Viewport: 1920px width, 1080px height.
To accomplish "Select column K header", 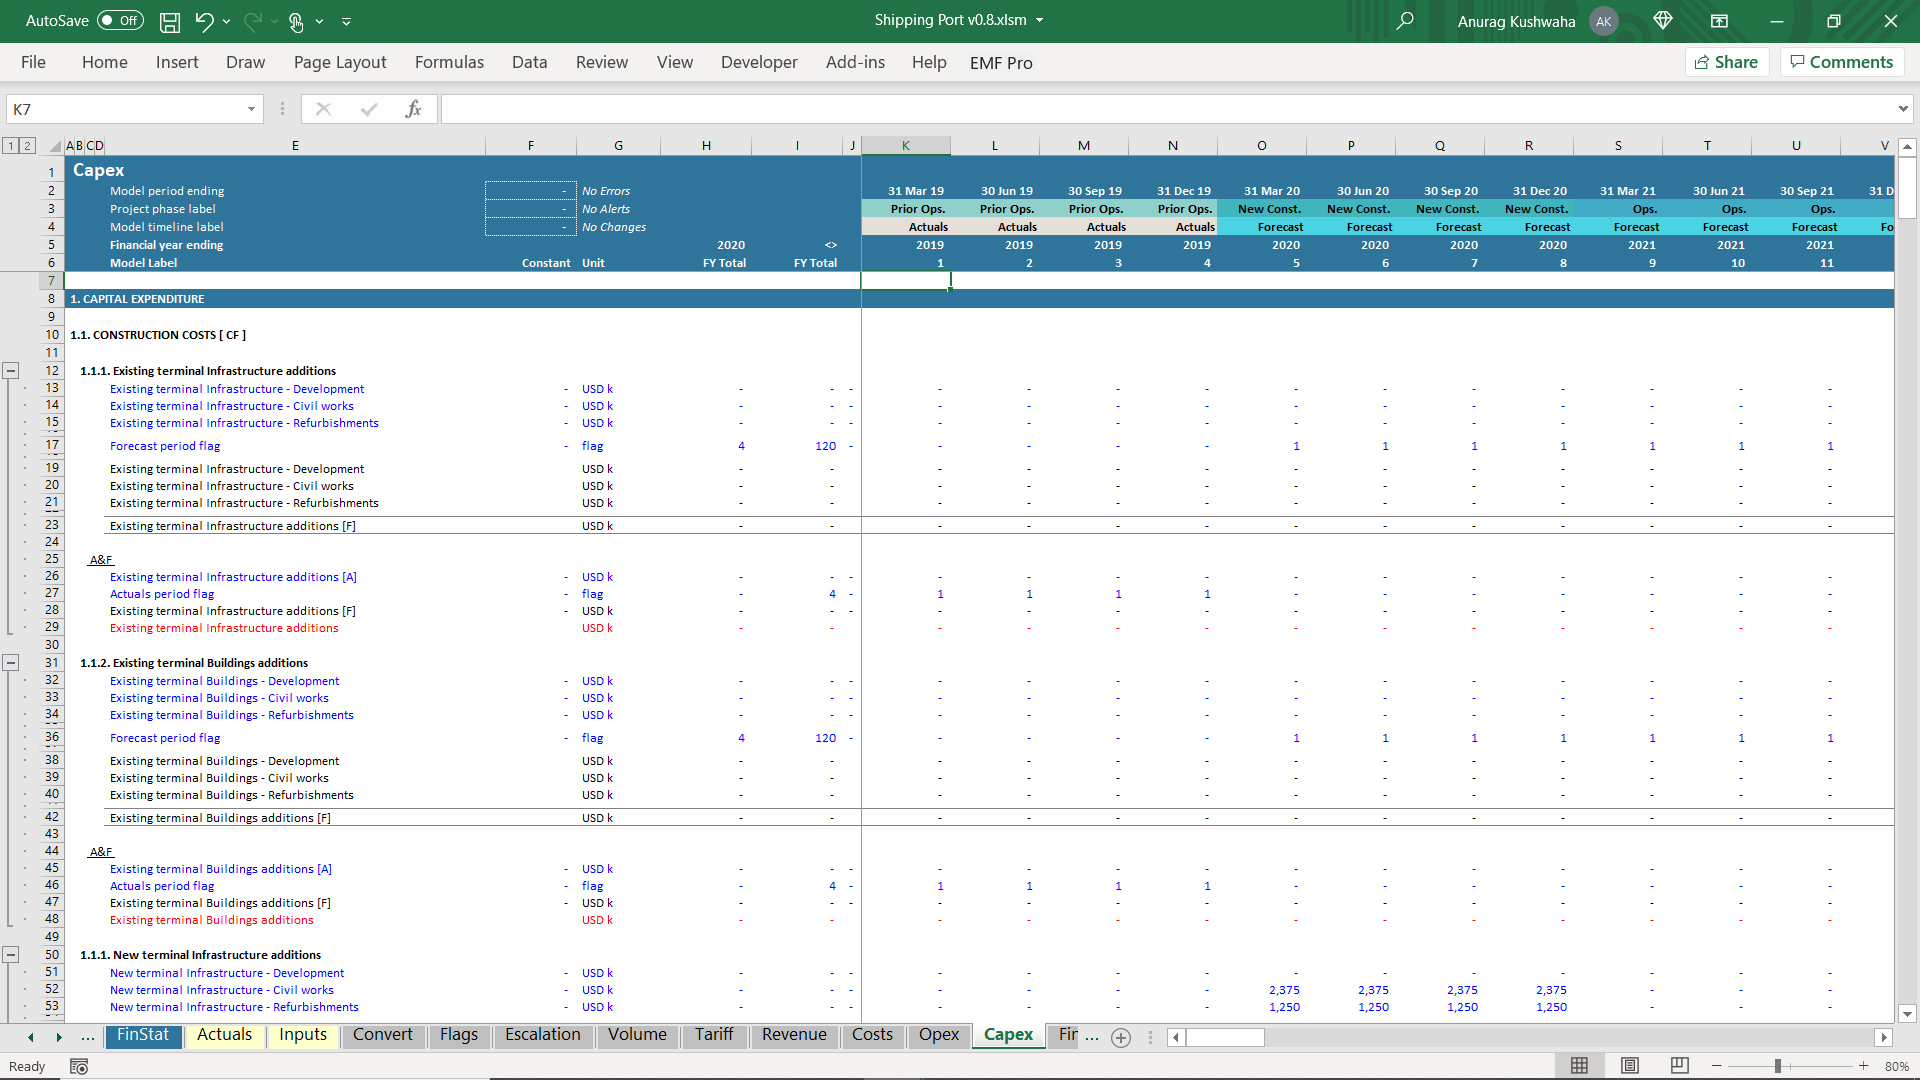I will (905, 146).
